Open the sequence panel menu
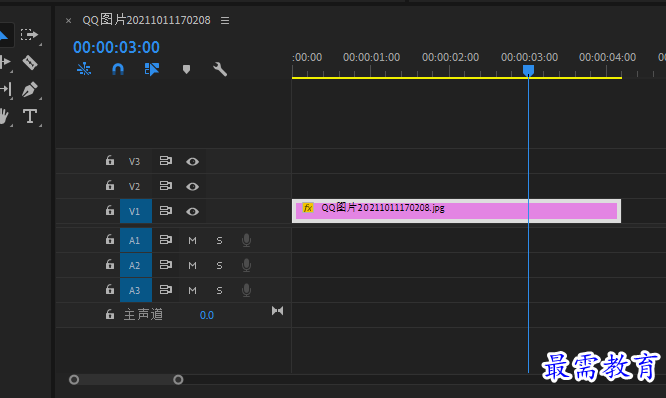Image resolution: width=666 pixels, height=398 pixels. (225, 20)
